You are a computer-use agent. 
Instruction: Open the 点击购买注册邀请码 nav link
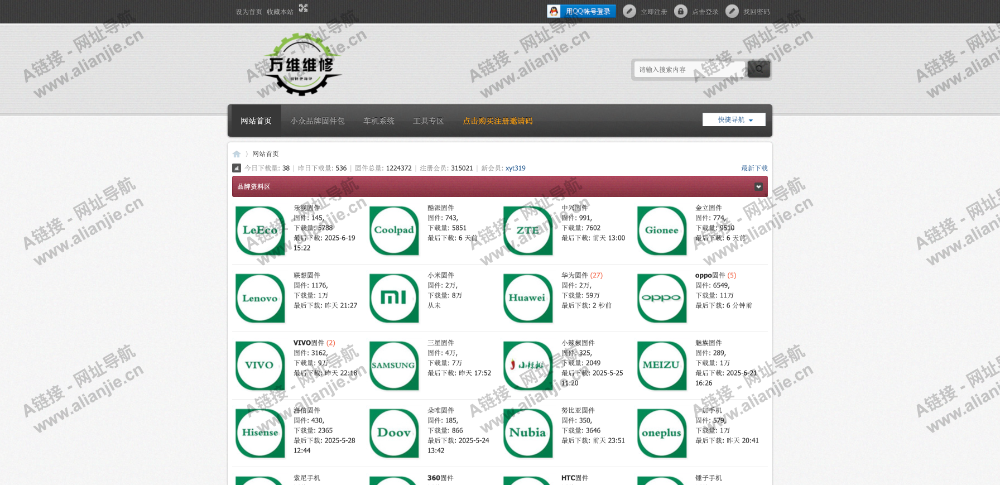(497, 121)
